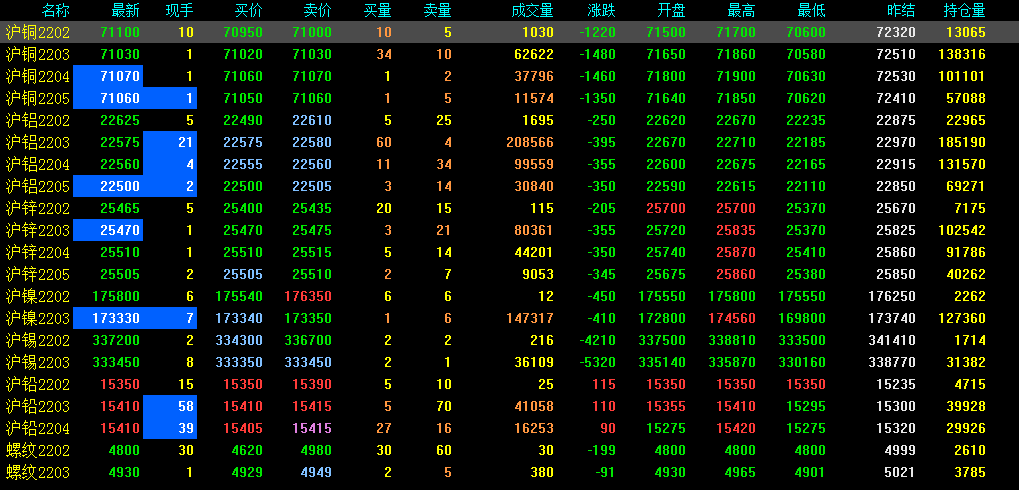Select the 沪铜2205 contract name
This screenshot has width=1019, height=490.
point(37,98)
